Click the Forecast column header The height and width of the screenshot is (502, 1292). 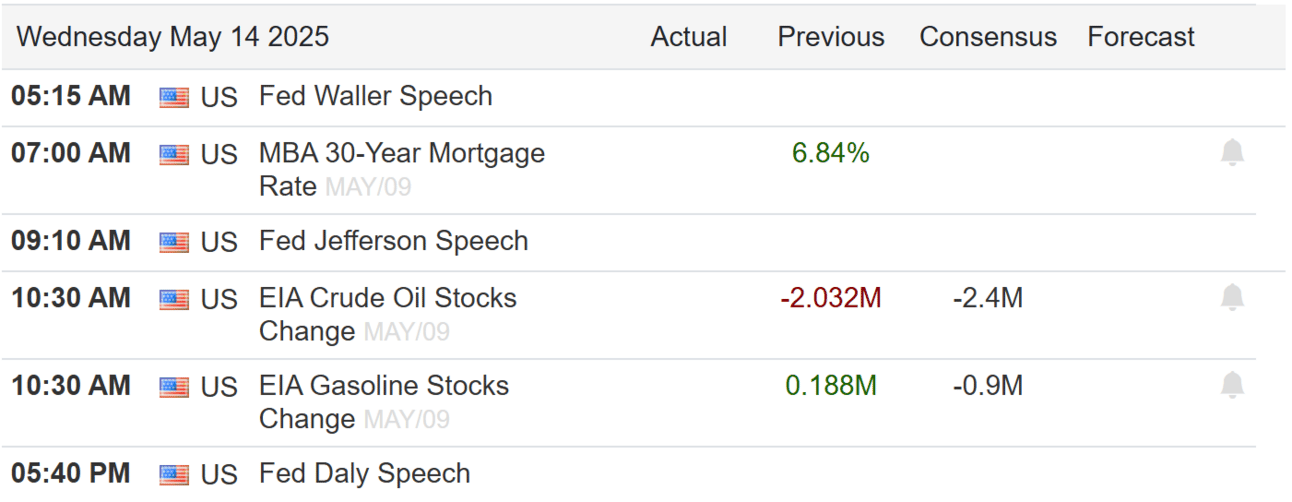pos(1141,37)
